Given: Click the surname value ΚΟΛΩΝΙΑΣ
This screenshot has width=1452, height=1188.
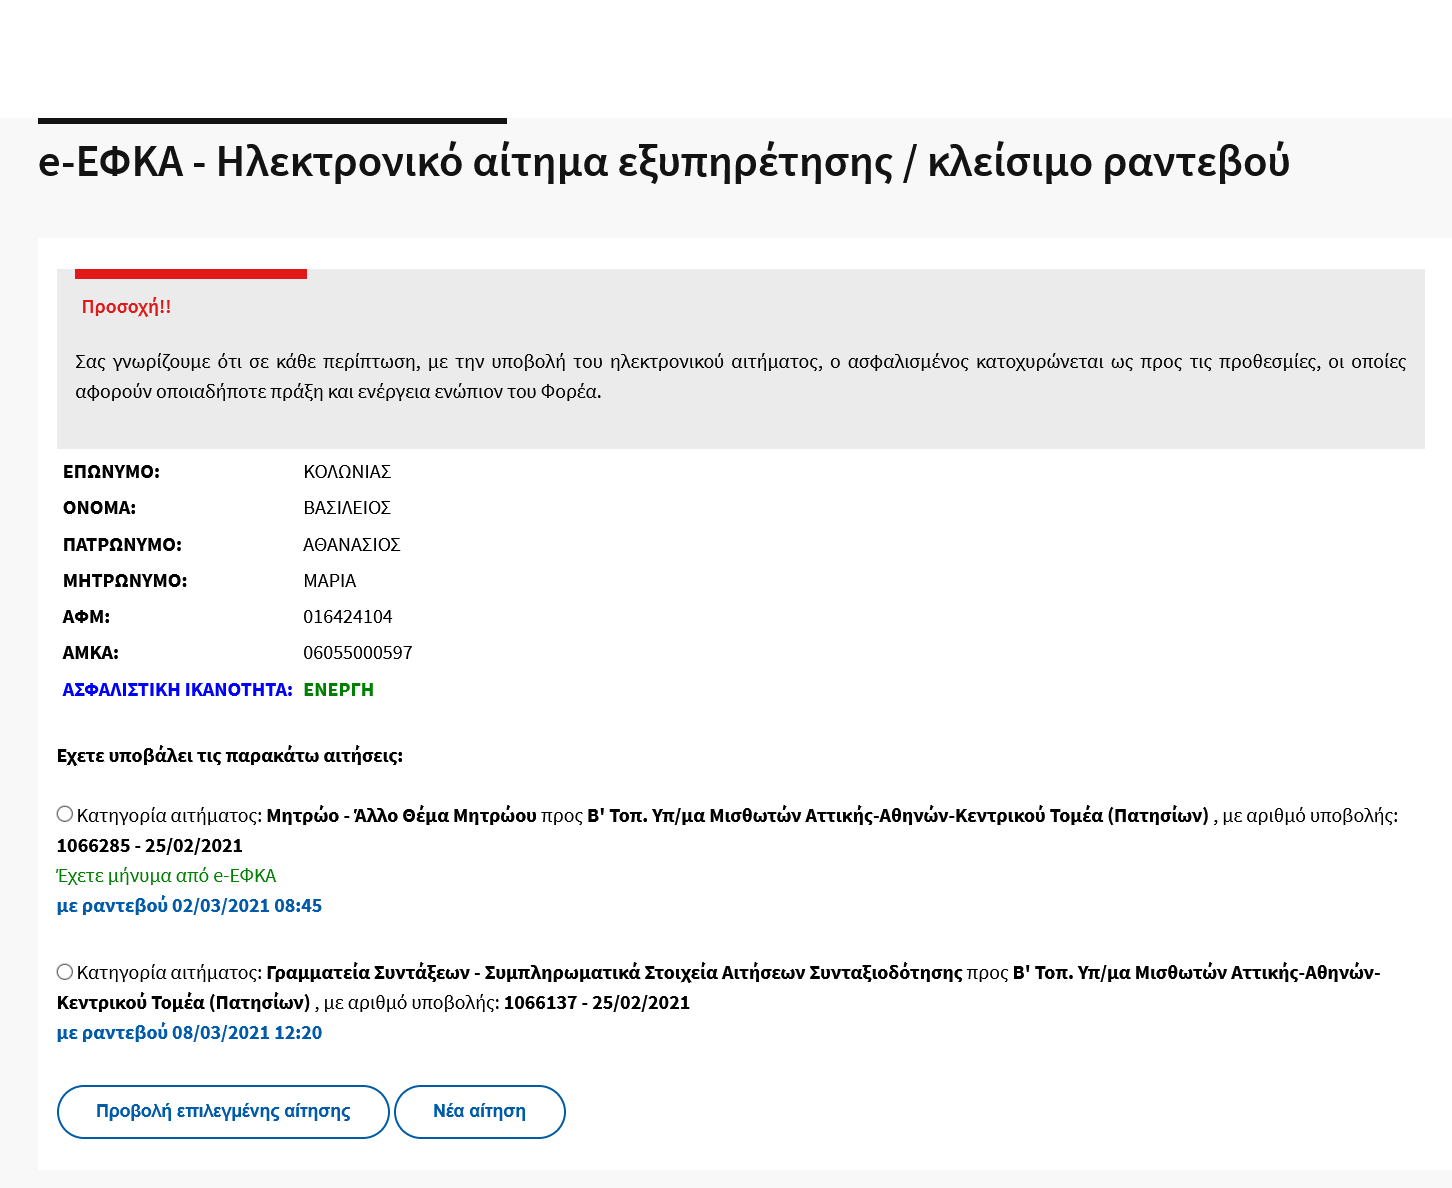Looking at the screenshot, I should tap(346, 472).
